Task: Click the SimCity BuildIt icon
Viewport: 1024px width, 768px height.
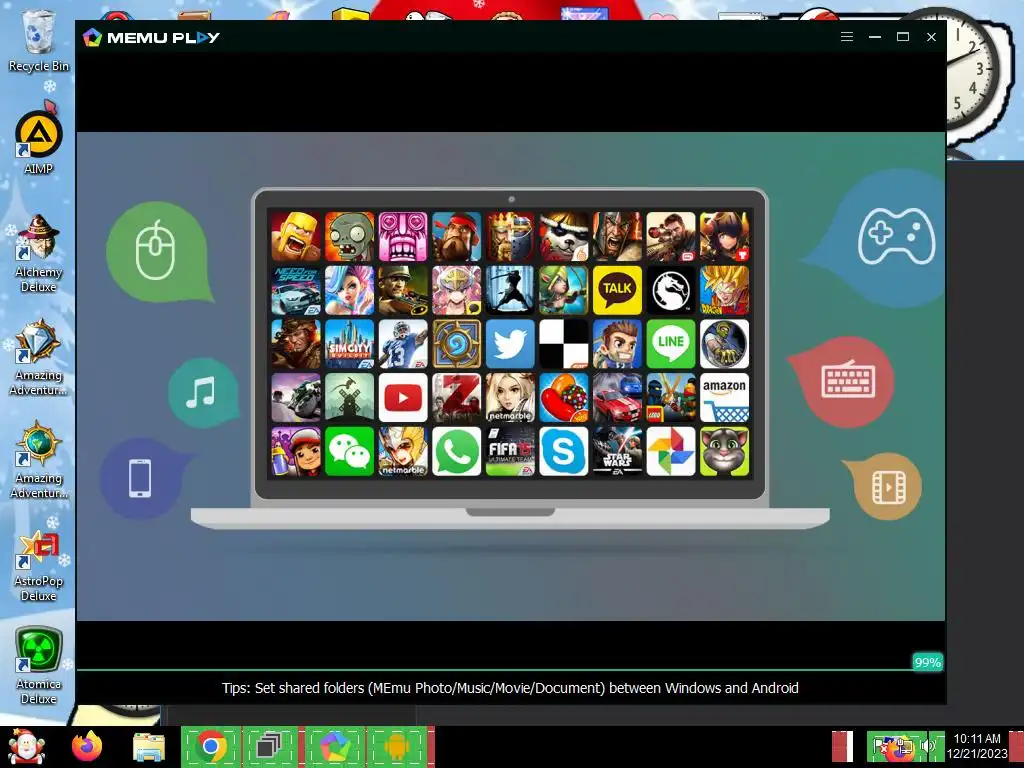Action: [x=349, y=344]
